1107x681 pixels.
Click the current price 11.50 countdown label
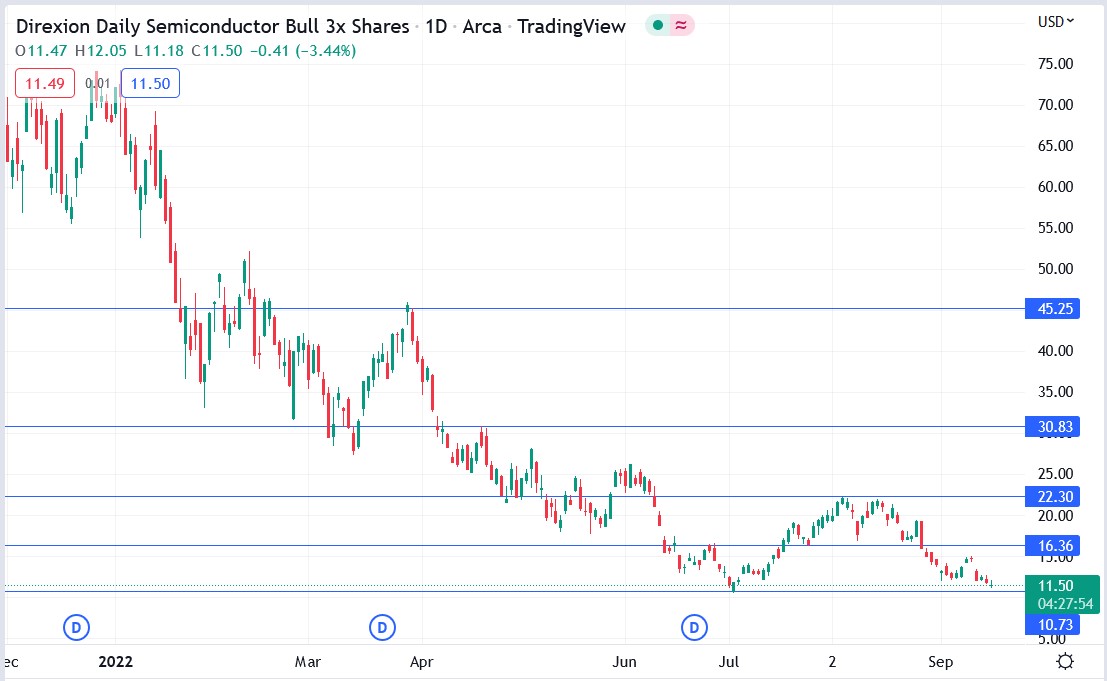[x=1062, y=594]
